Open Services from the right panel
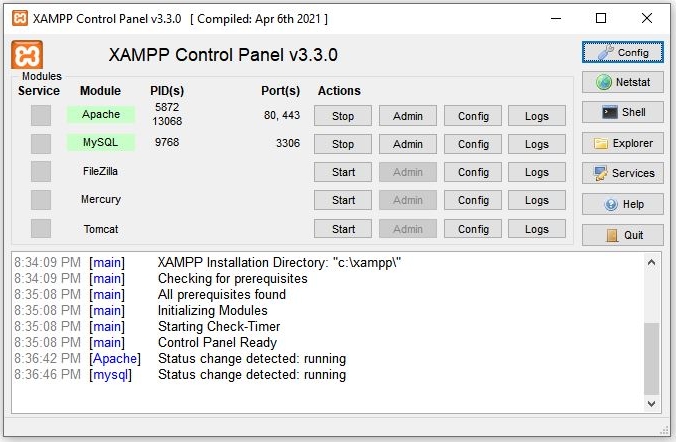 pyautogui.click(x=623, y=173)
